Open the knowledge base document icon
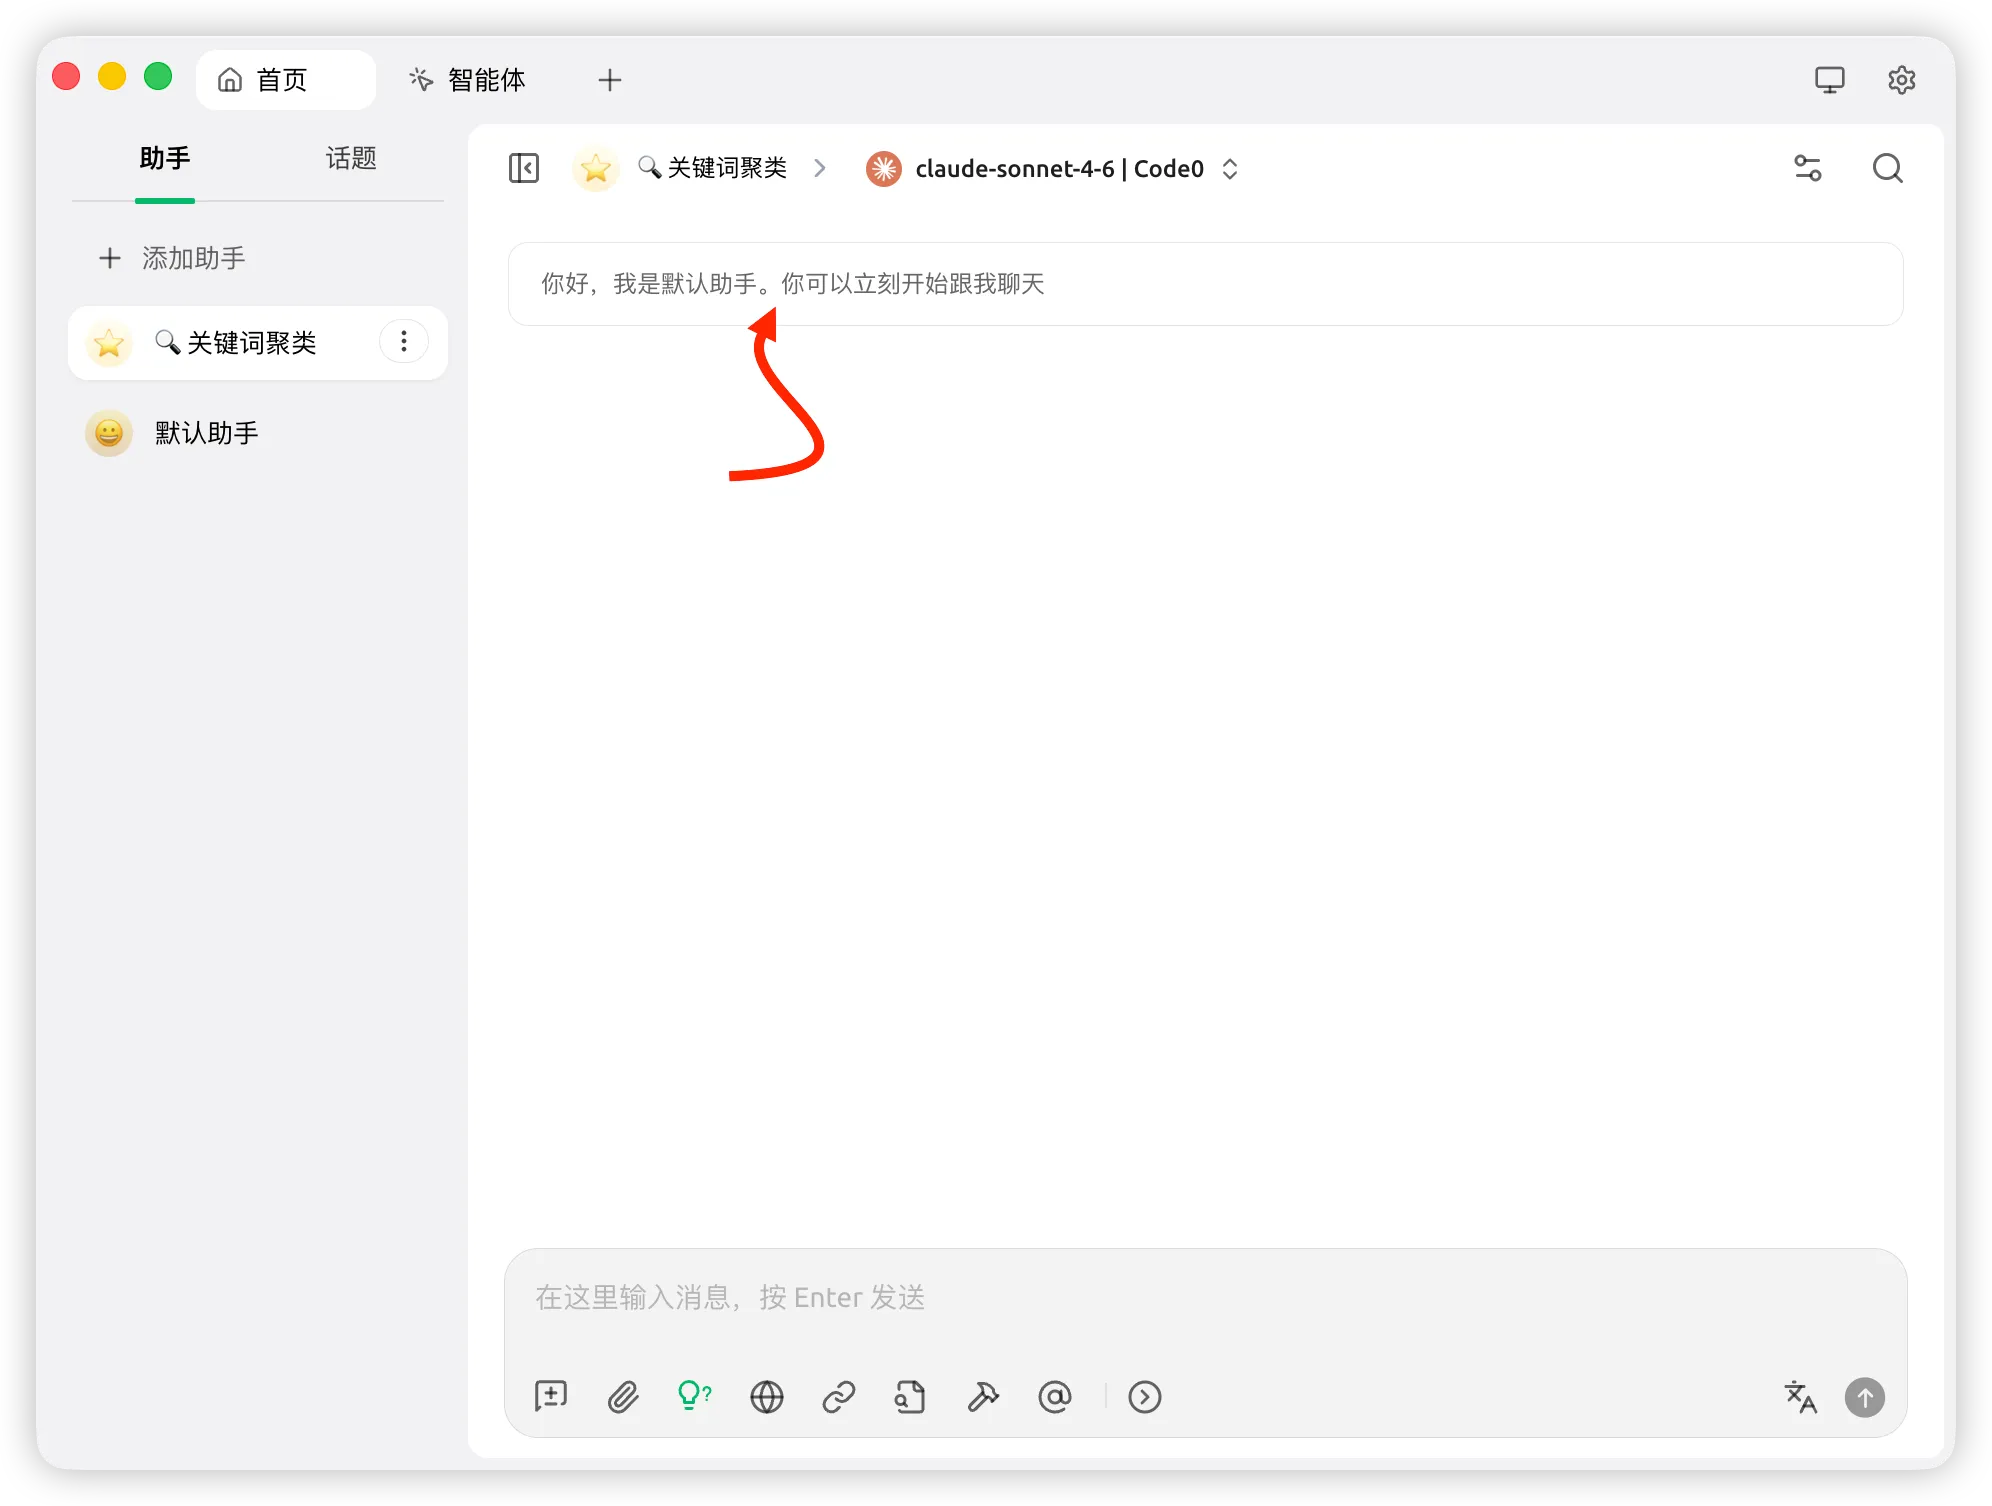Image resolution: width=1992 pixels, height=1506 pixels. (910, 1397)
